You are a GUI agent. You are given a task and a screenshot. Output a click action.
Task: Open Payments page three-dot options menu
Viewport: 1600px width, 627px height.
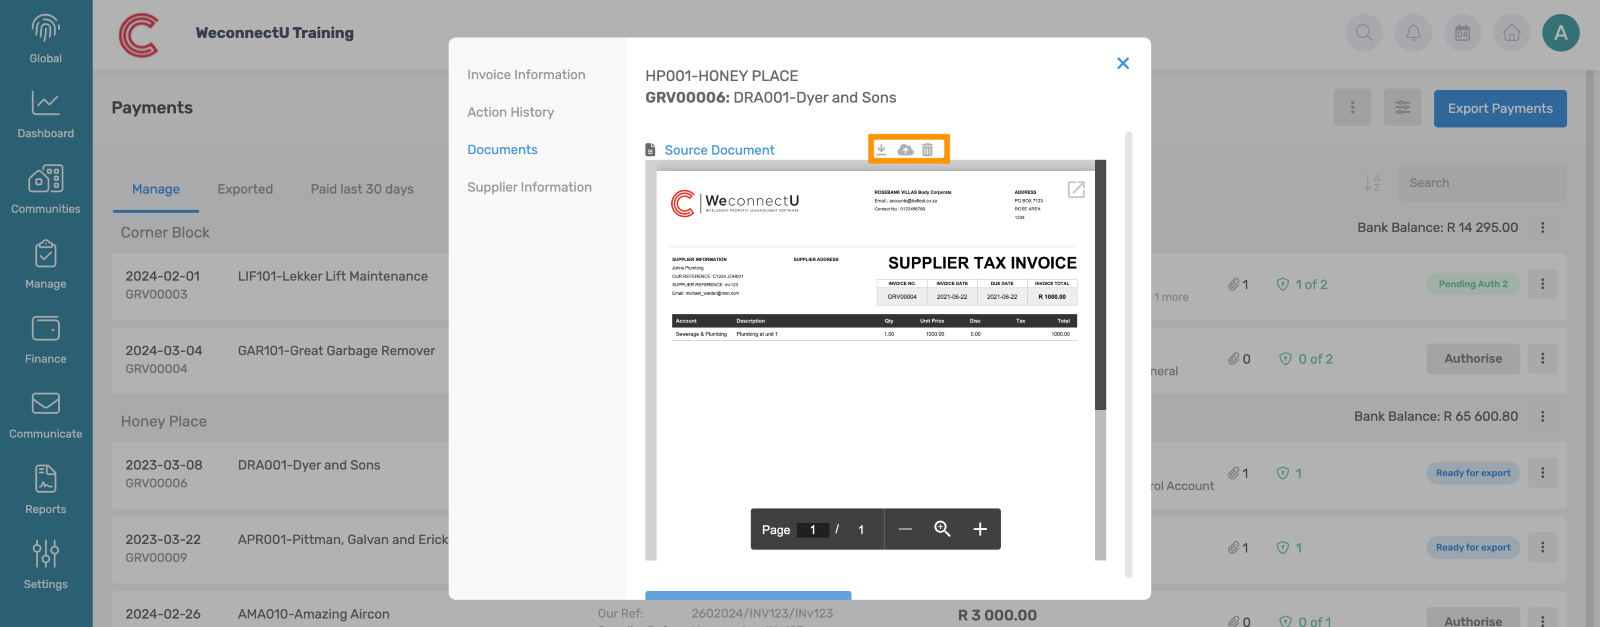1352,108
